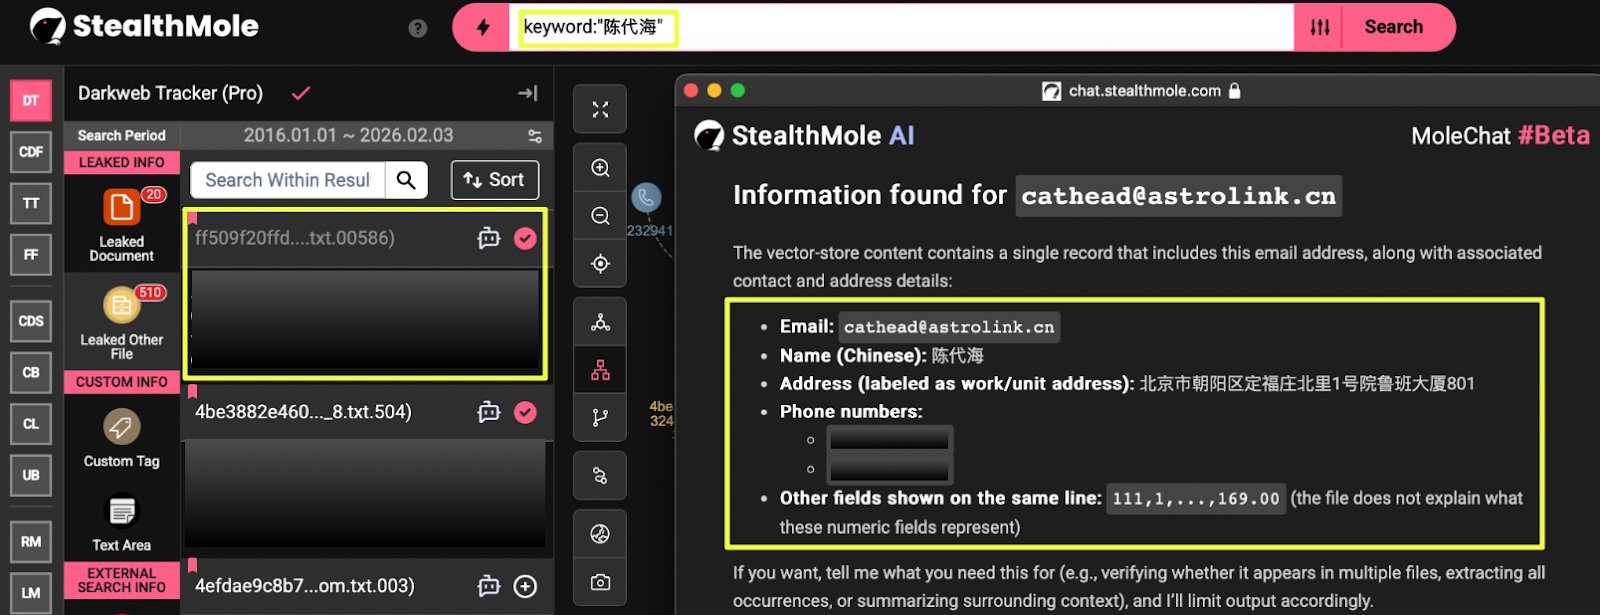This screenshot has height=615, width=1600.
Task: Click the fit-to-screen expand icon
Action: [600, 110]
